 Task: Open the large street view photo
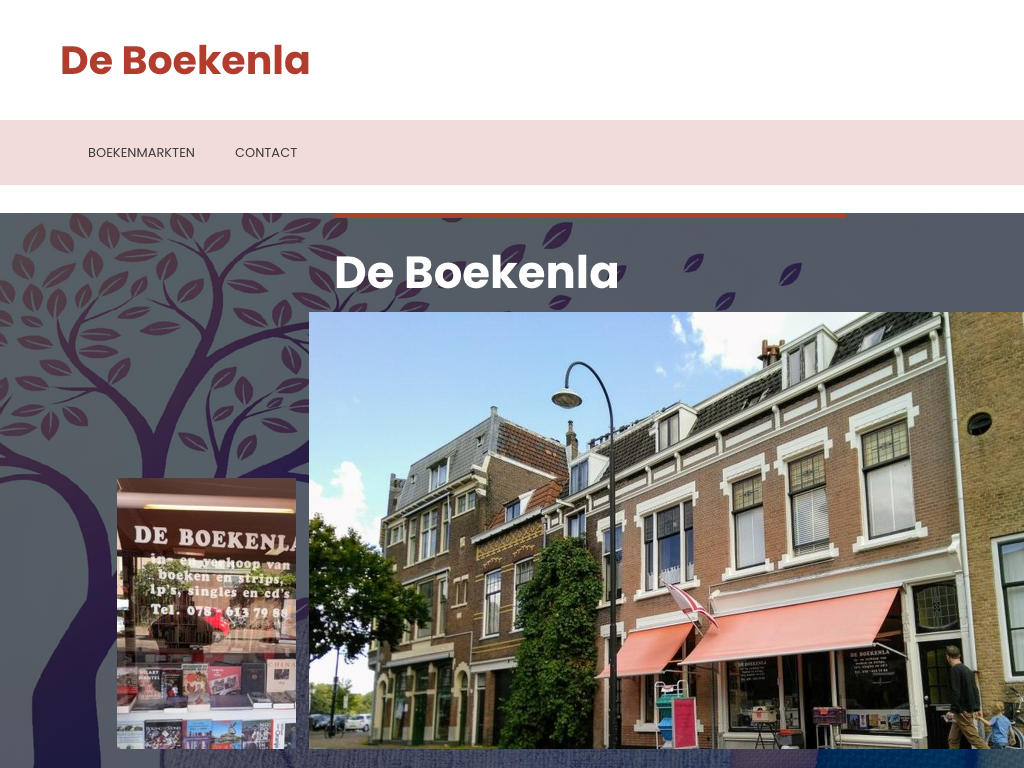[666, 530]
